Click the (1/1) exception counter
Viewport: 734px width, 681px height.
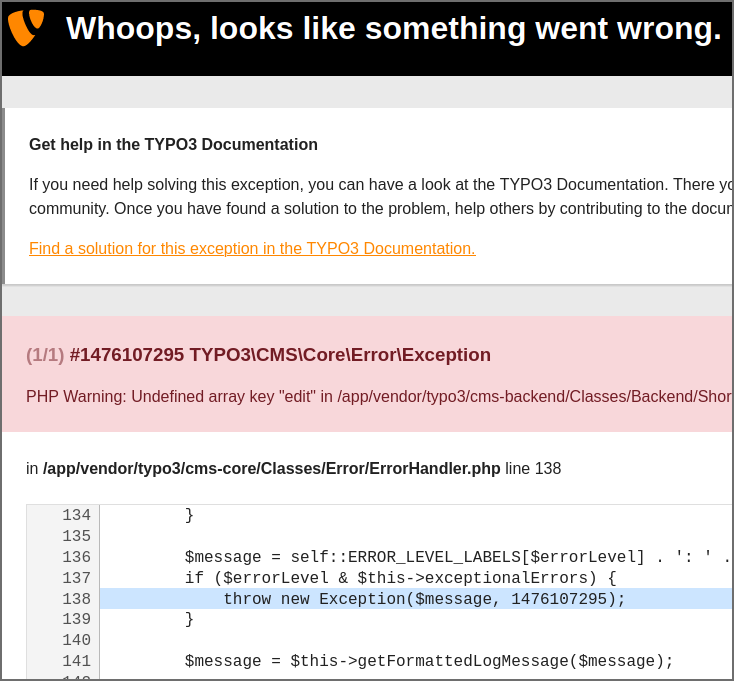[45, 355]
